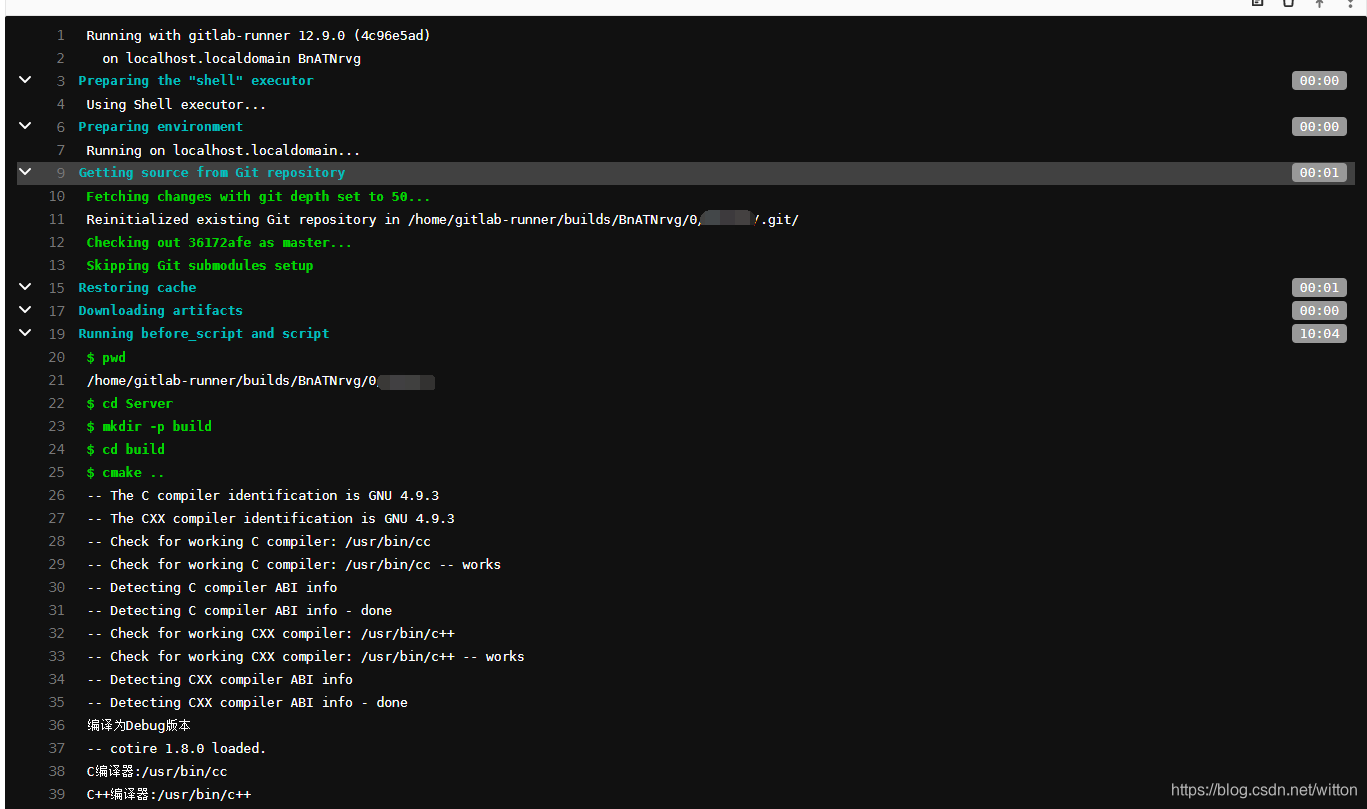The width and height of the screenshot is (1367, 809).
Task: Click the '$ cd Server' command line
Action: tap(130, 404)
